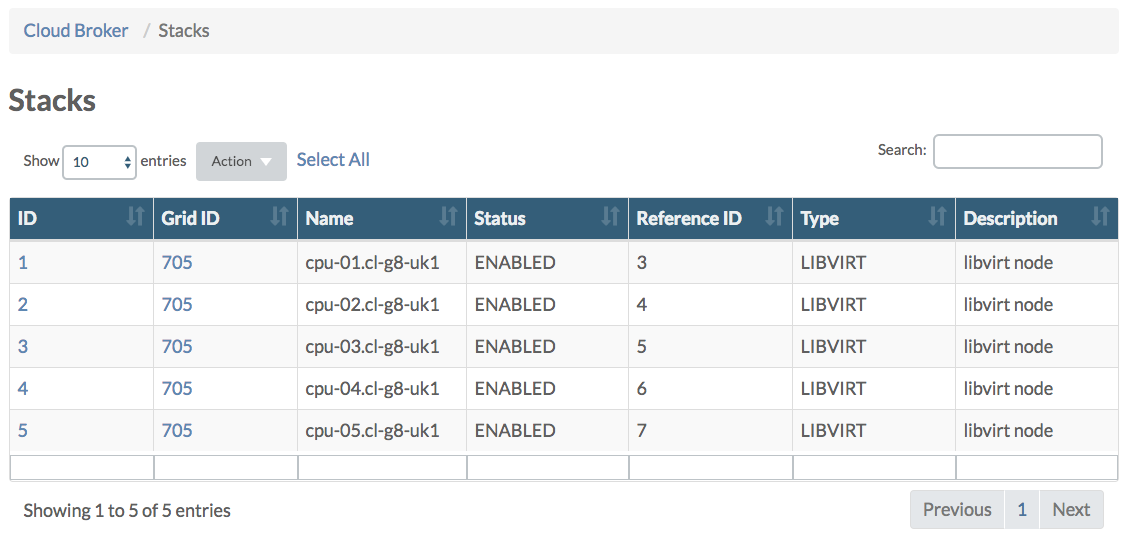Toggle Reference ID sort order icon
This screenshot has width=1127, height=548.
pyautogui.click(x=774, y=217)
